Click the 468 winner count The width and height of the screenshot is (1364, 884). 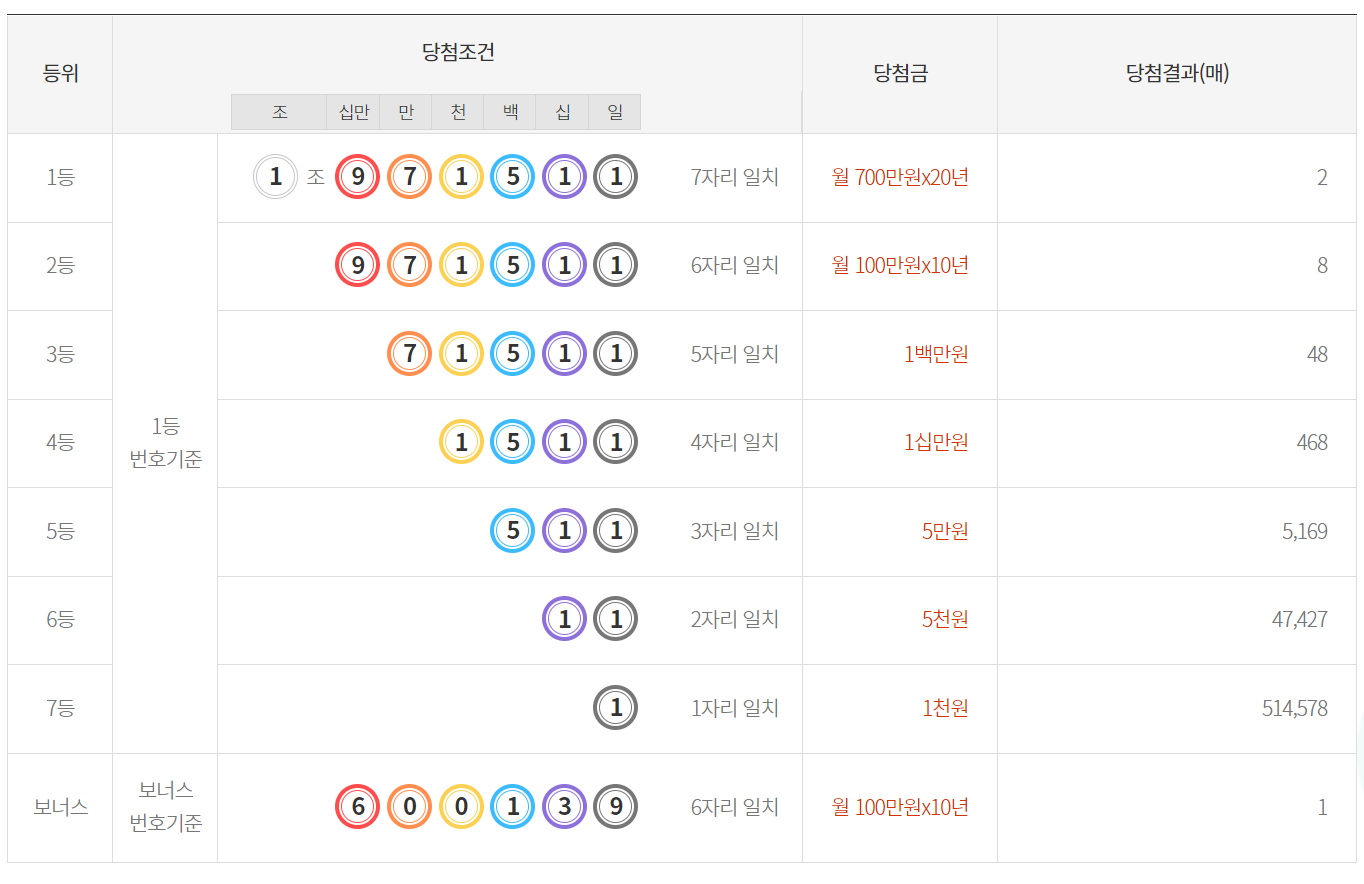(x=1312, y=443)
